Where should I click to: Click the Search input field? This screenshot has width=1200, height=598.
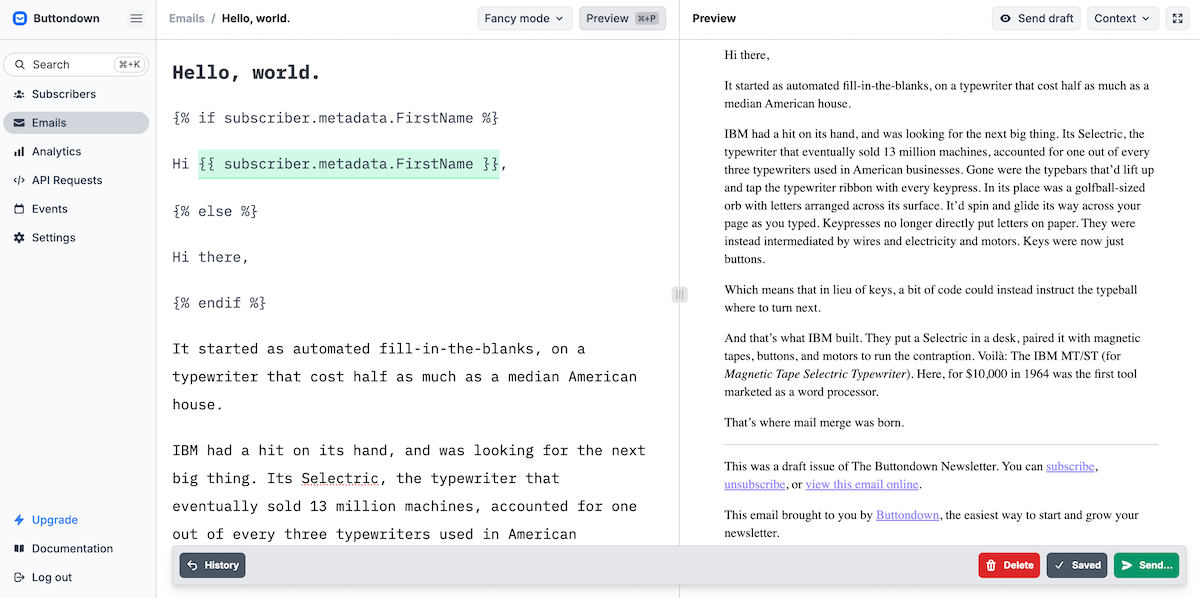[76, 65]
